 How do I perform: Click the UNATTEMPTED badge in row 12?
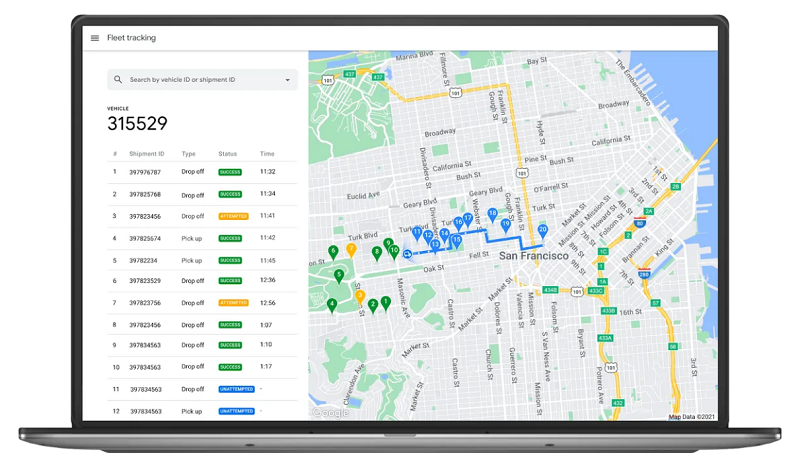(x=236, y=411)
